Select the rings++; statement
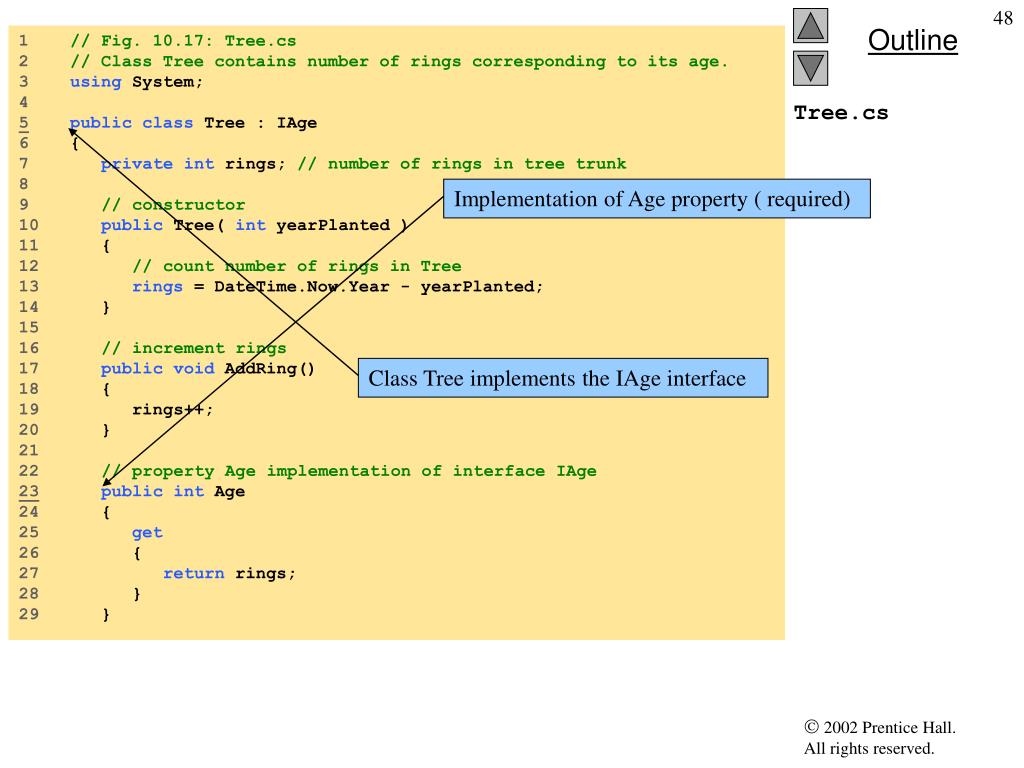The image size is (1024, 768). (x=172, y=409)
